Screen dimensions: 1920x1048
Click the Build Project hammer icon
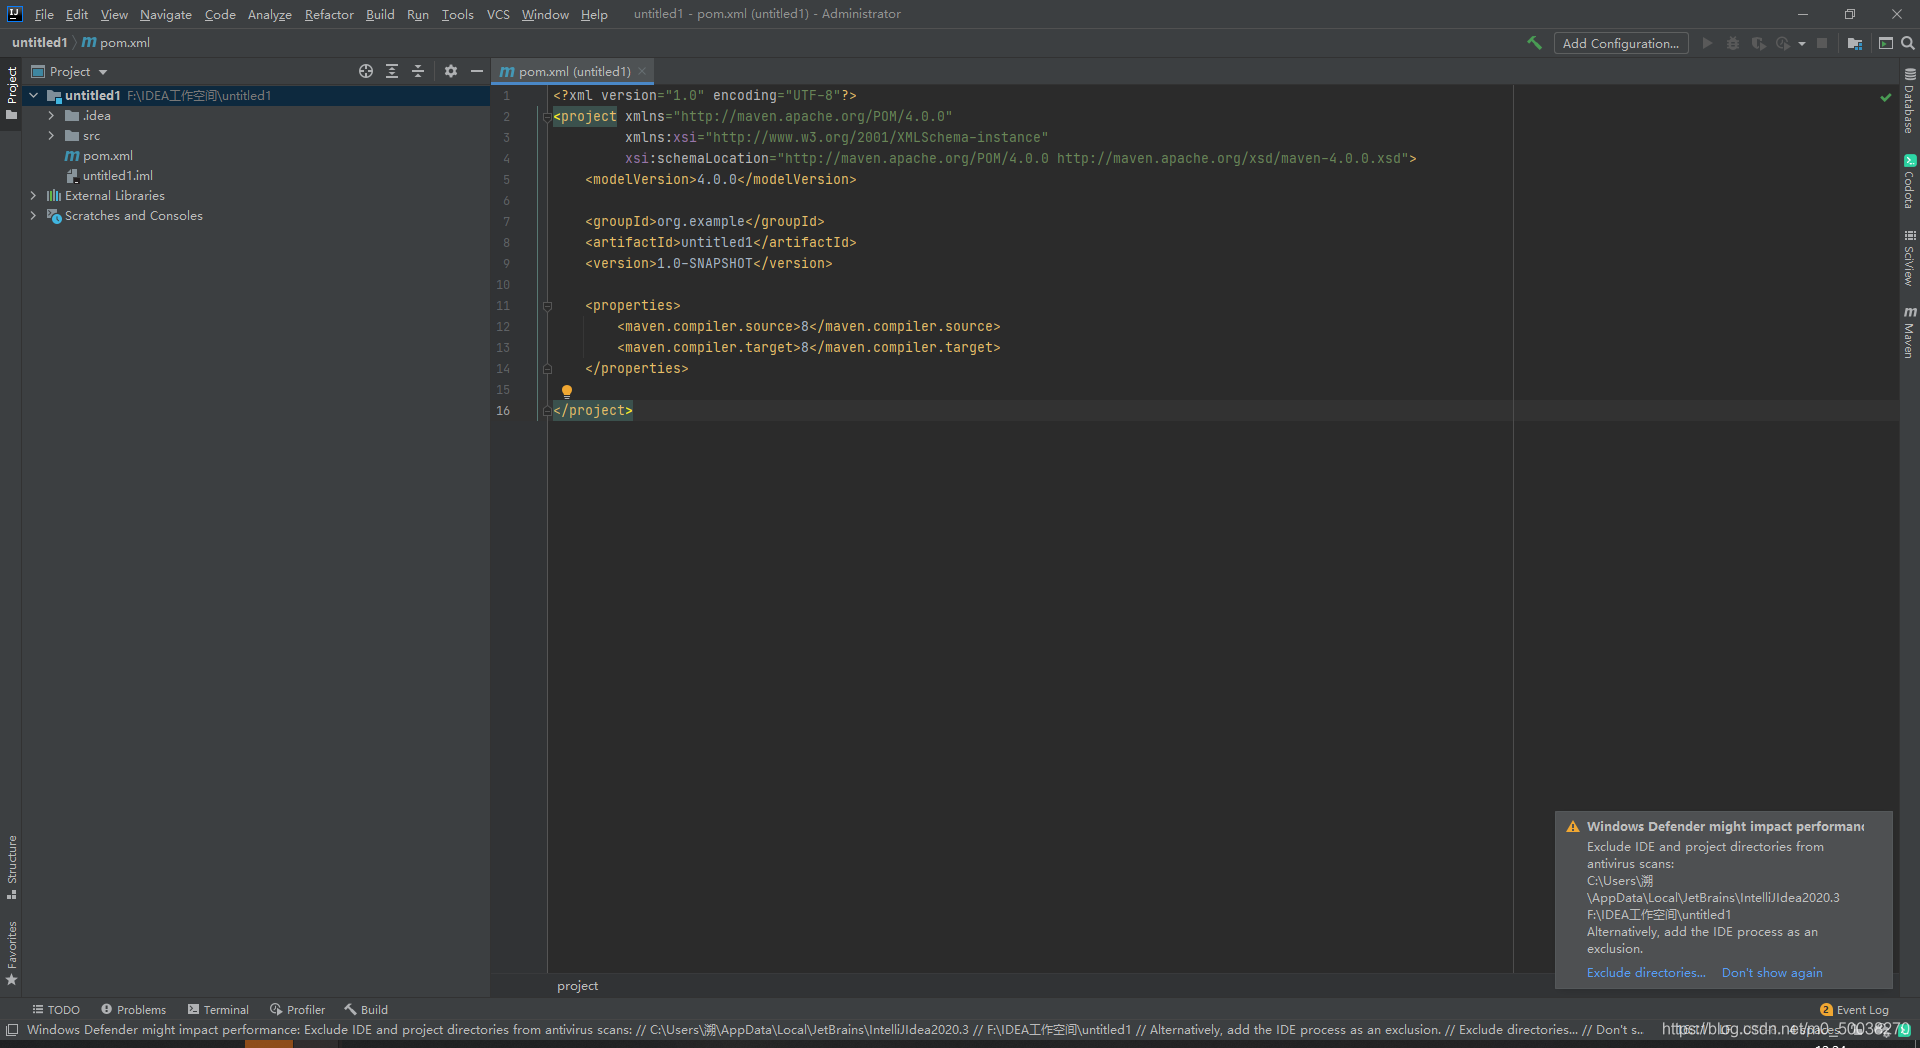[x=1534, y=43]
